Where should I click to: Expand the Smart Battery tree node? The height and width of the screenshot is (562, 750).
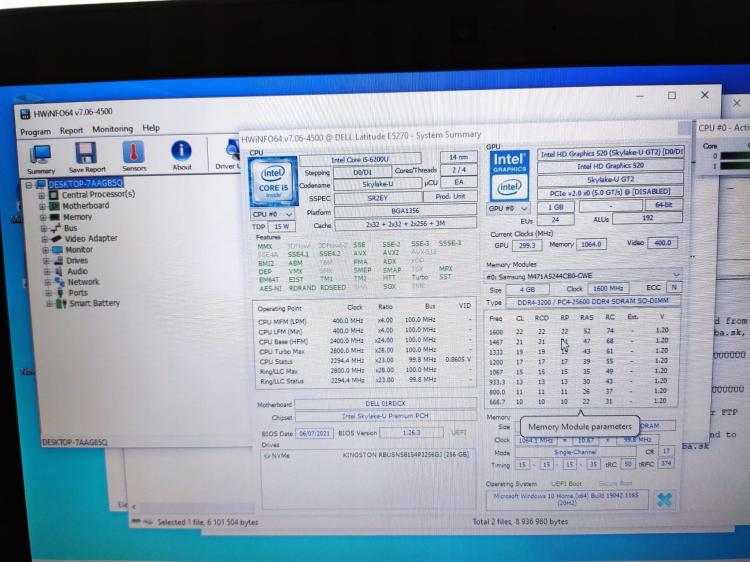49,304
